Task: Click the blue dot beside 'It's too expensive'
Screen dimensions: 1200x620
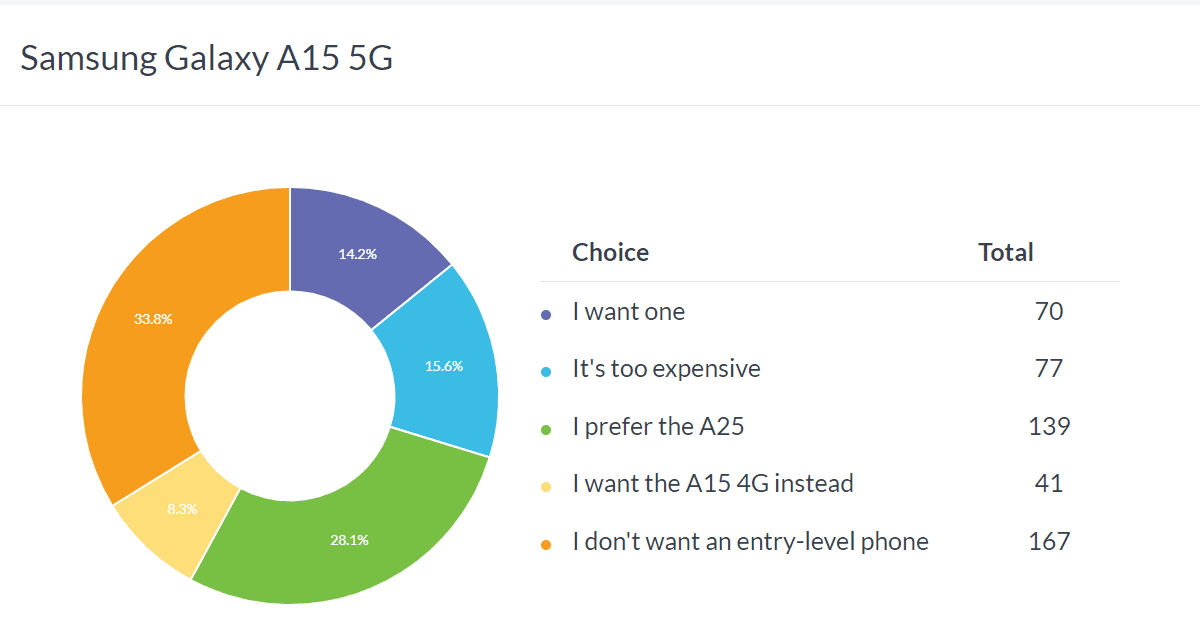Action: 546,372
